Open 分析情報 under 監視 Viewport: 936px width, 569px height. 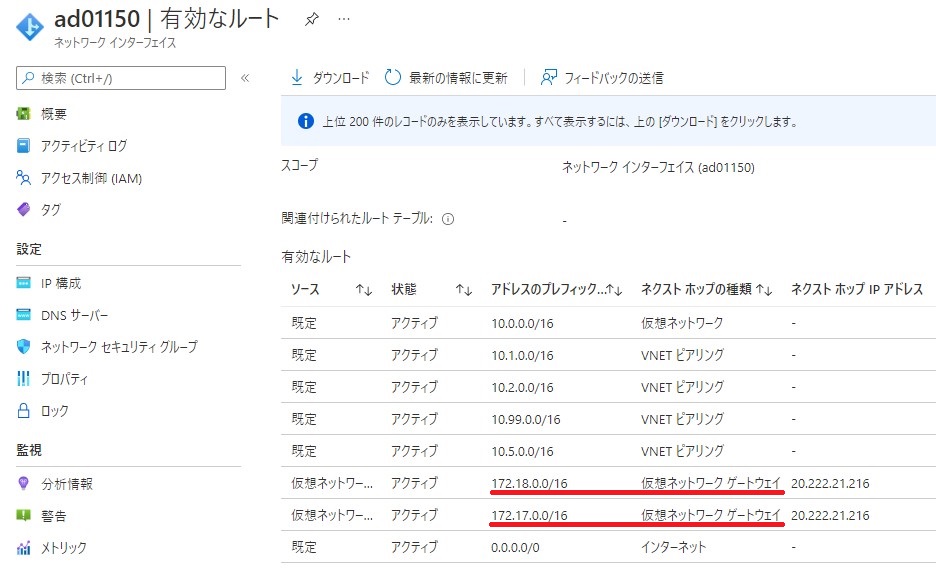tap(67, 484)
